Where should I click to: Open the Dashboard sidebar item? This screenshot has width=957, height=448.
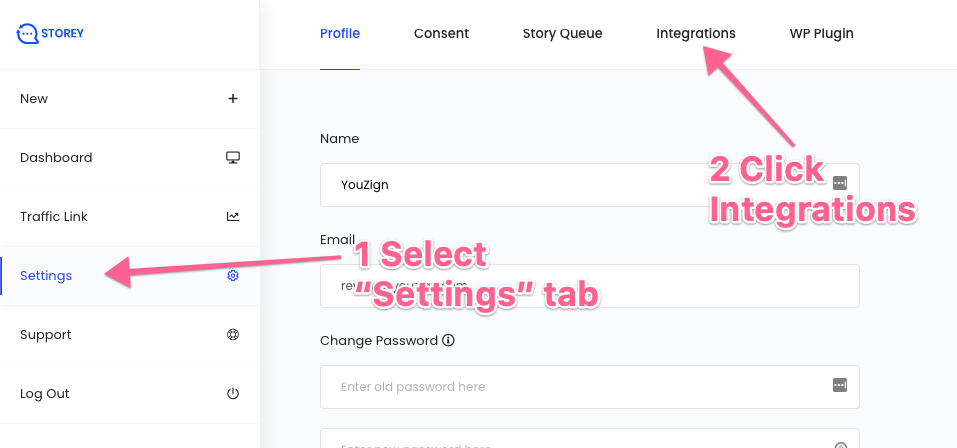(56, 157)
